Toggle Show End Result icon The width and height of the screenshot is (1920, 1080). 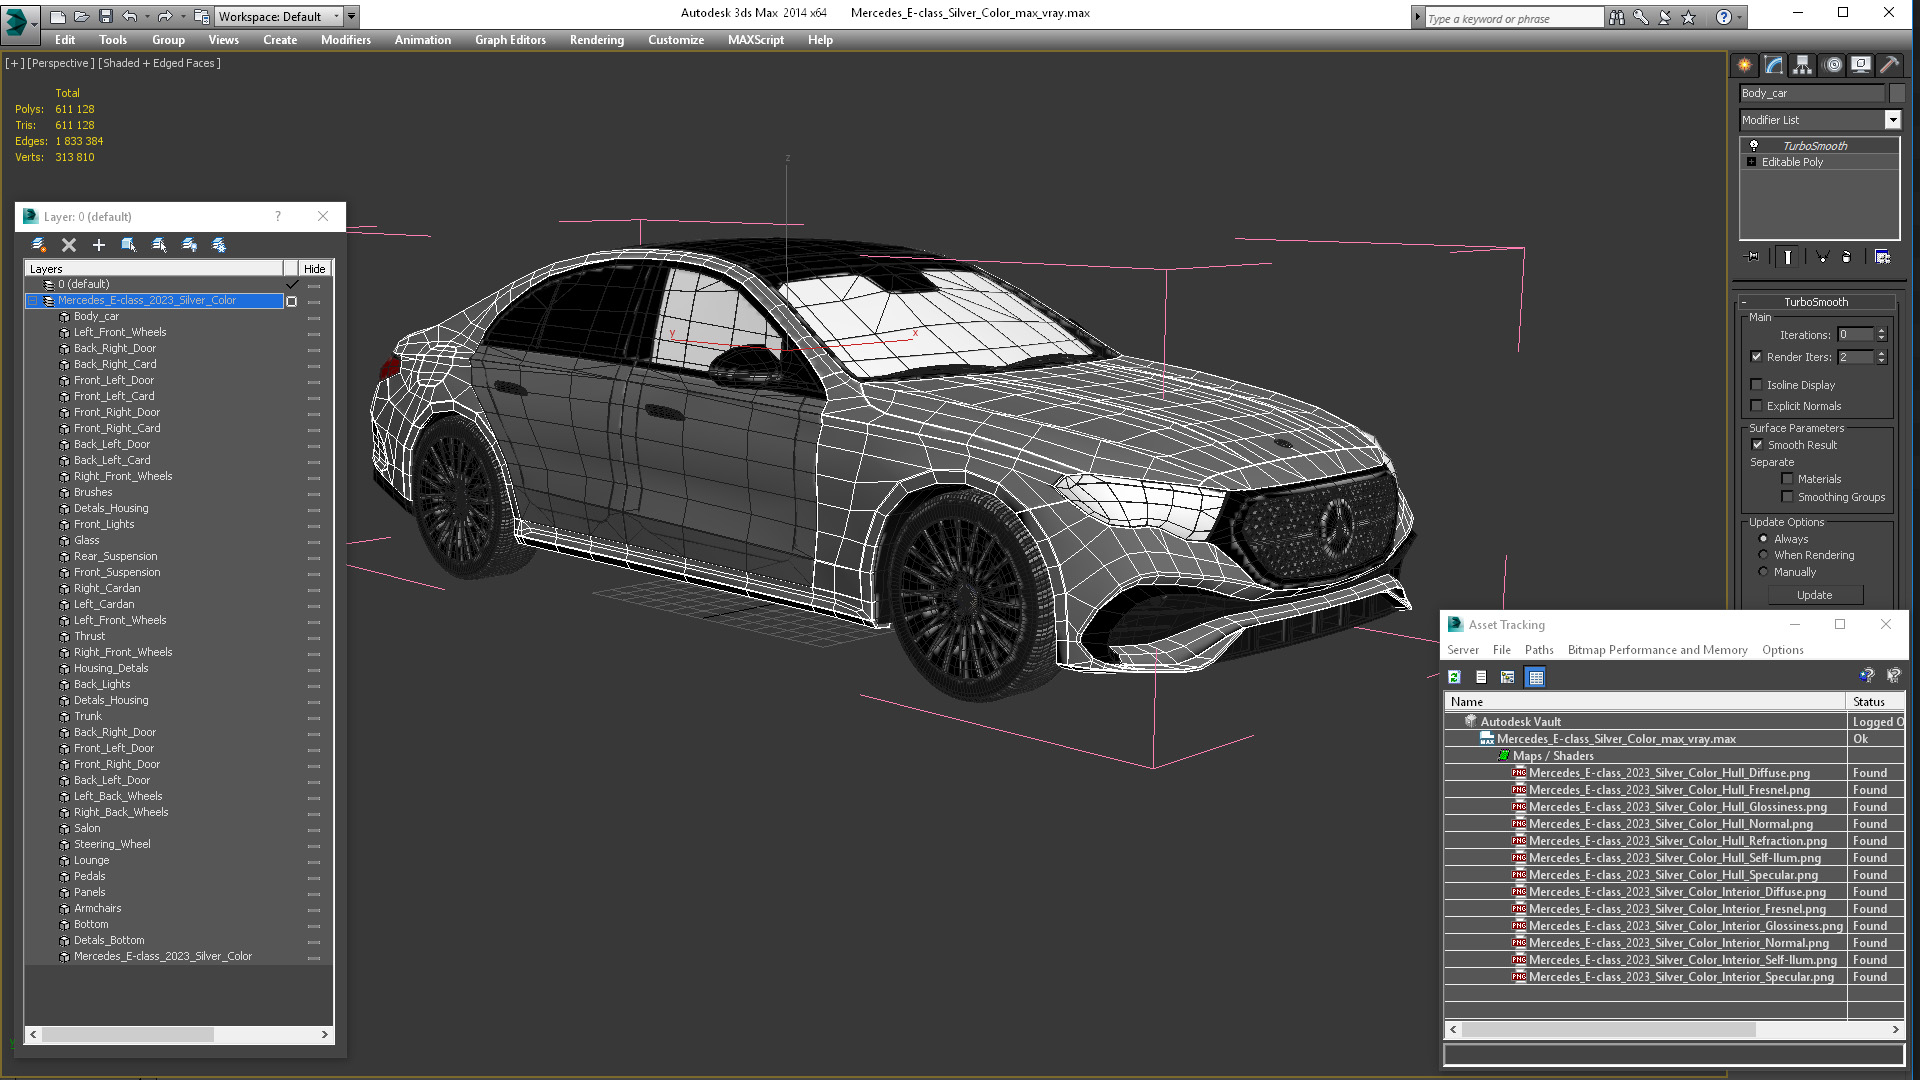(1788, 257)
